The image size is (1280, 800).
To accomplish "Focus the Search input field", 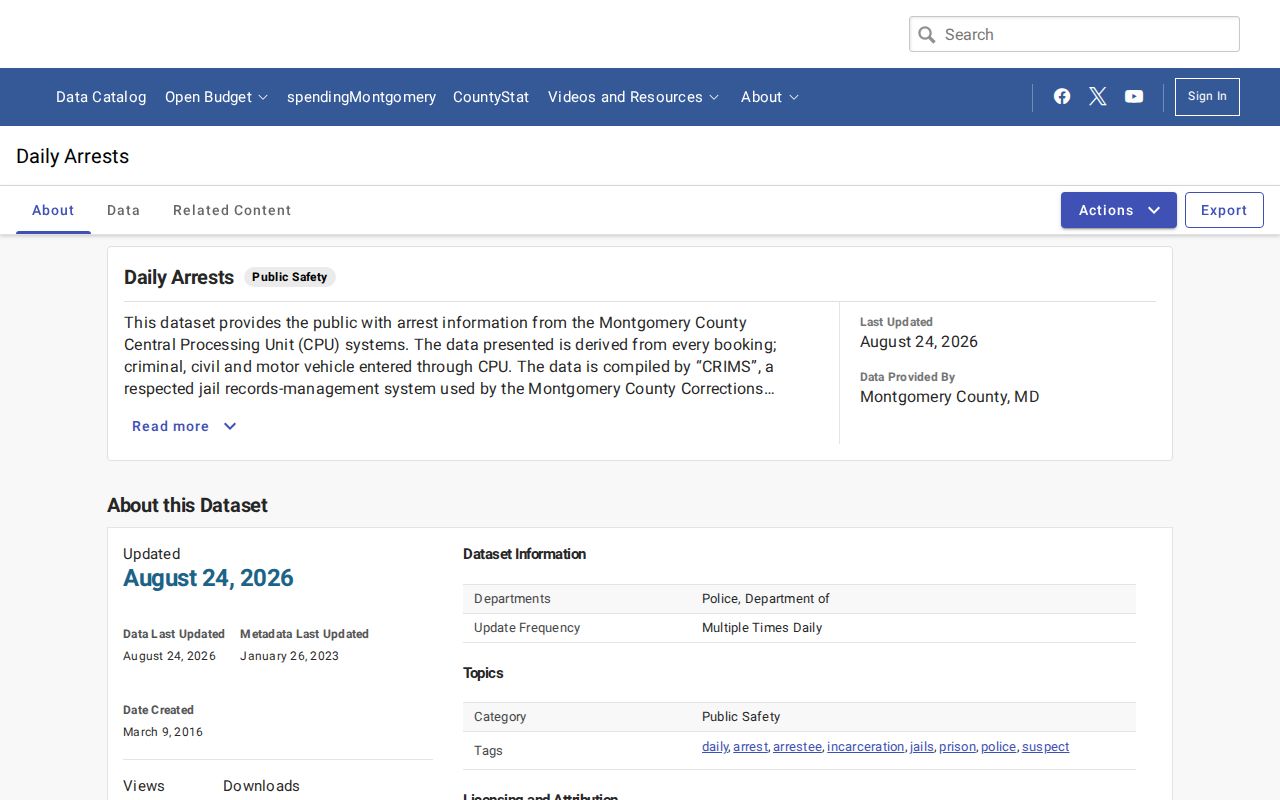I will 1074,34.
